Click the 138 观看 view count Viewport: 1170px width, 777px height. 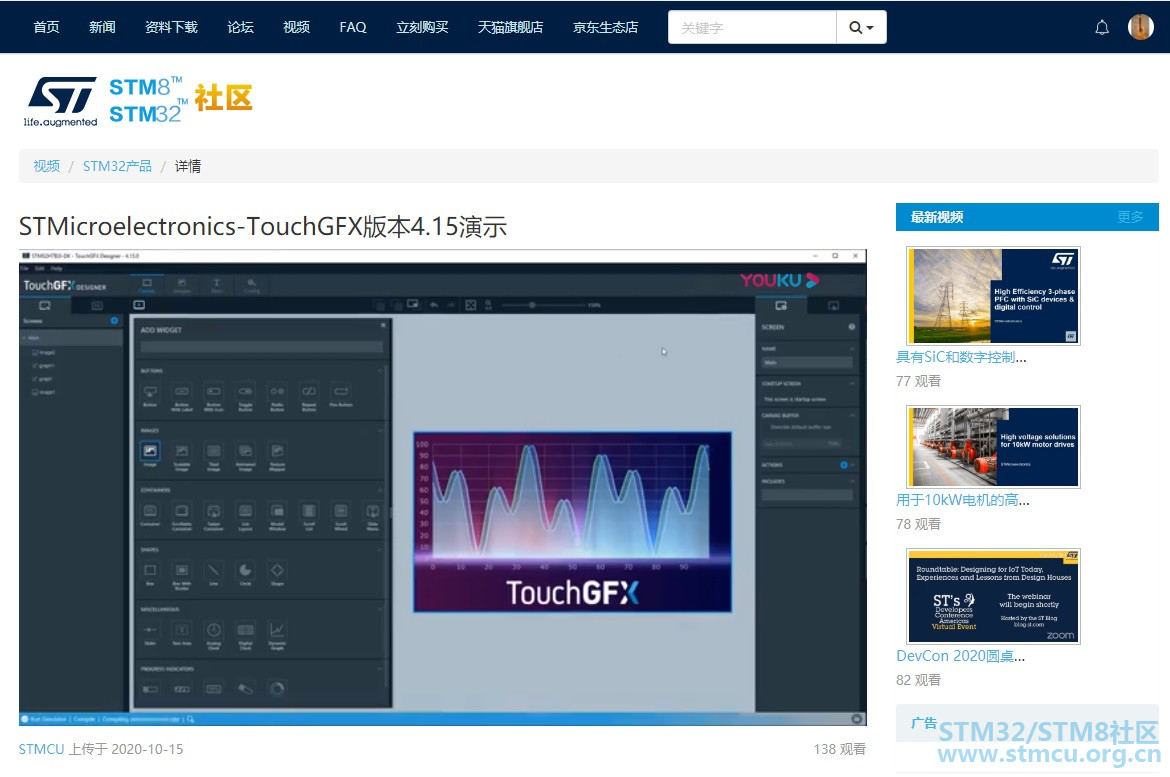(839, 749)
